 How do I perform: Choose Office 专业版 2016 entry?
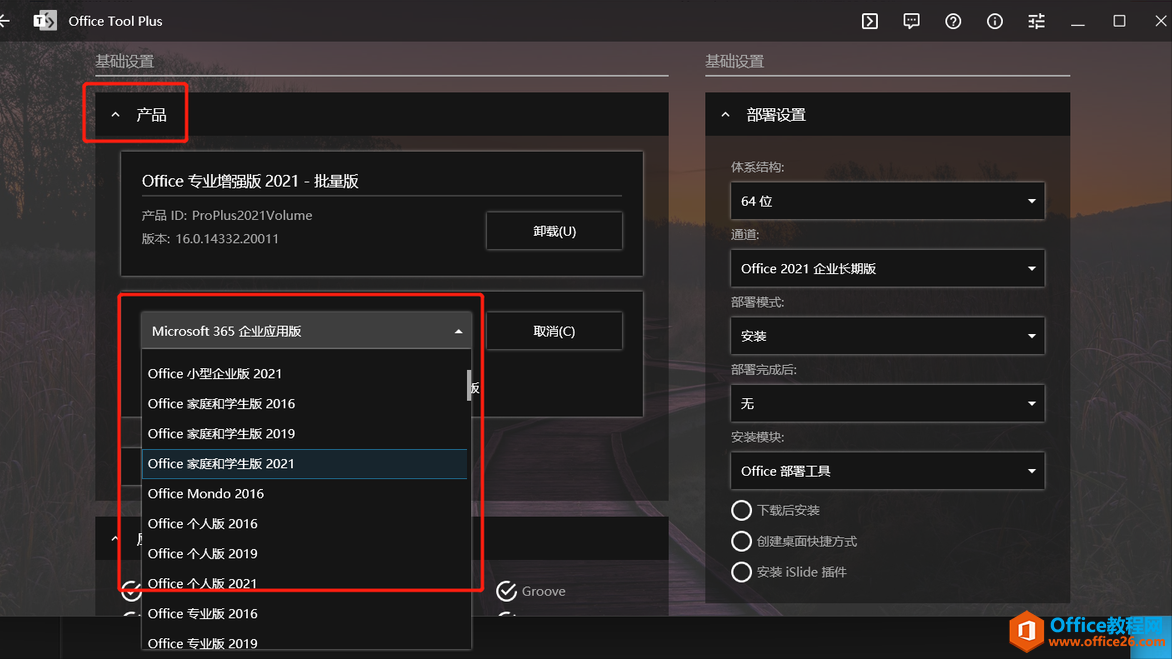tap(304, 613)
